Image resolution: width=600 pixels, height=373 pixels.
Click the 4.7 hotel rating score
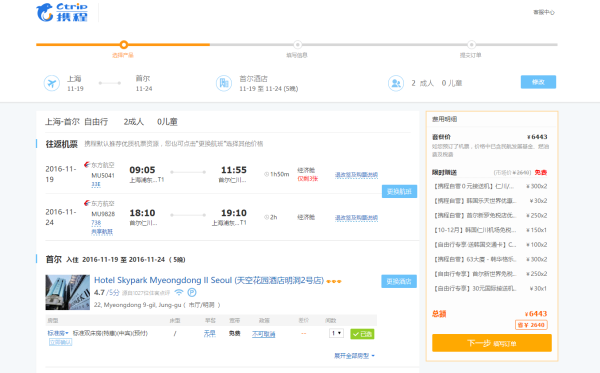coord(99,292)
